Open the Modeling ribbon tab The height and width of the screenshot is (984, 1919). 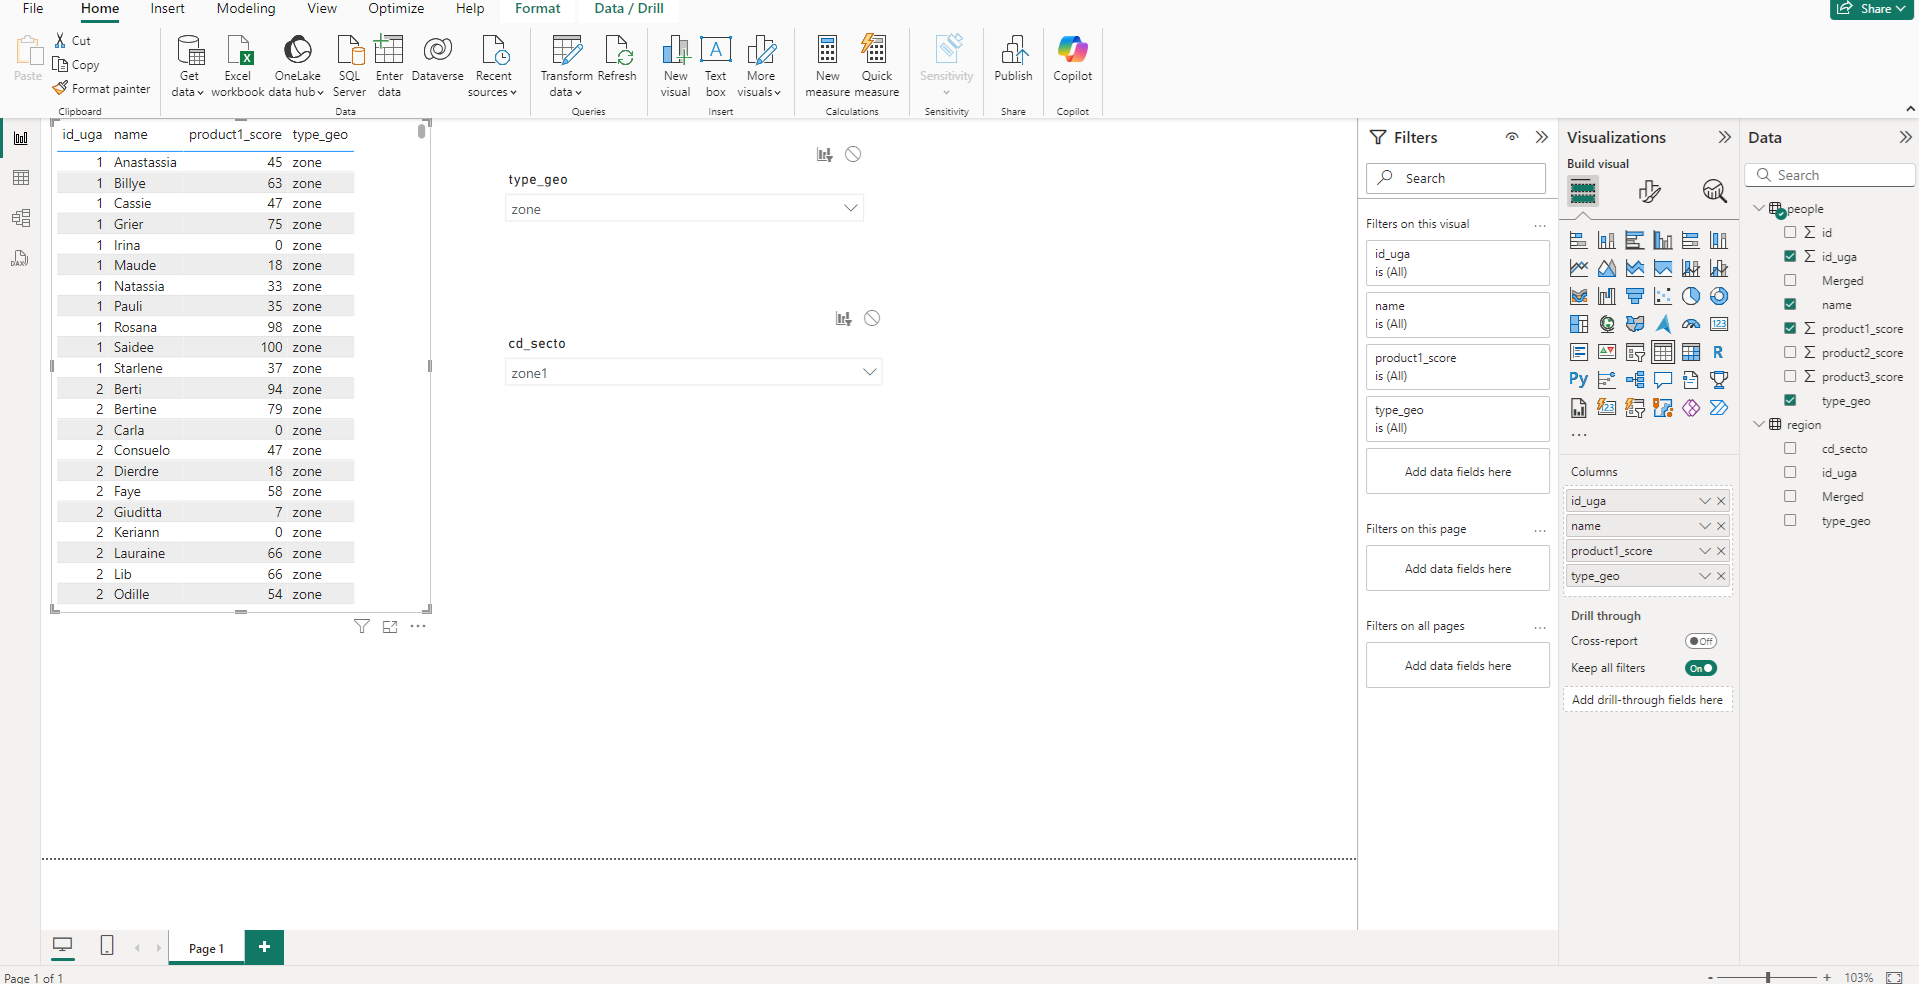pos(246,8)
